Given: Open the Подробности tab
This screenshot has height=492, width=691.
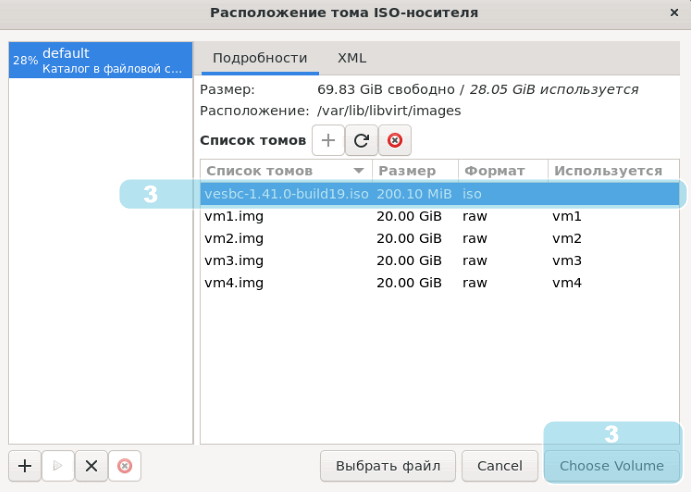Looking at the screenshot, I should (260, 58).
